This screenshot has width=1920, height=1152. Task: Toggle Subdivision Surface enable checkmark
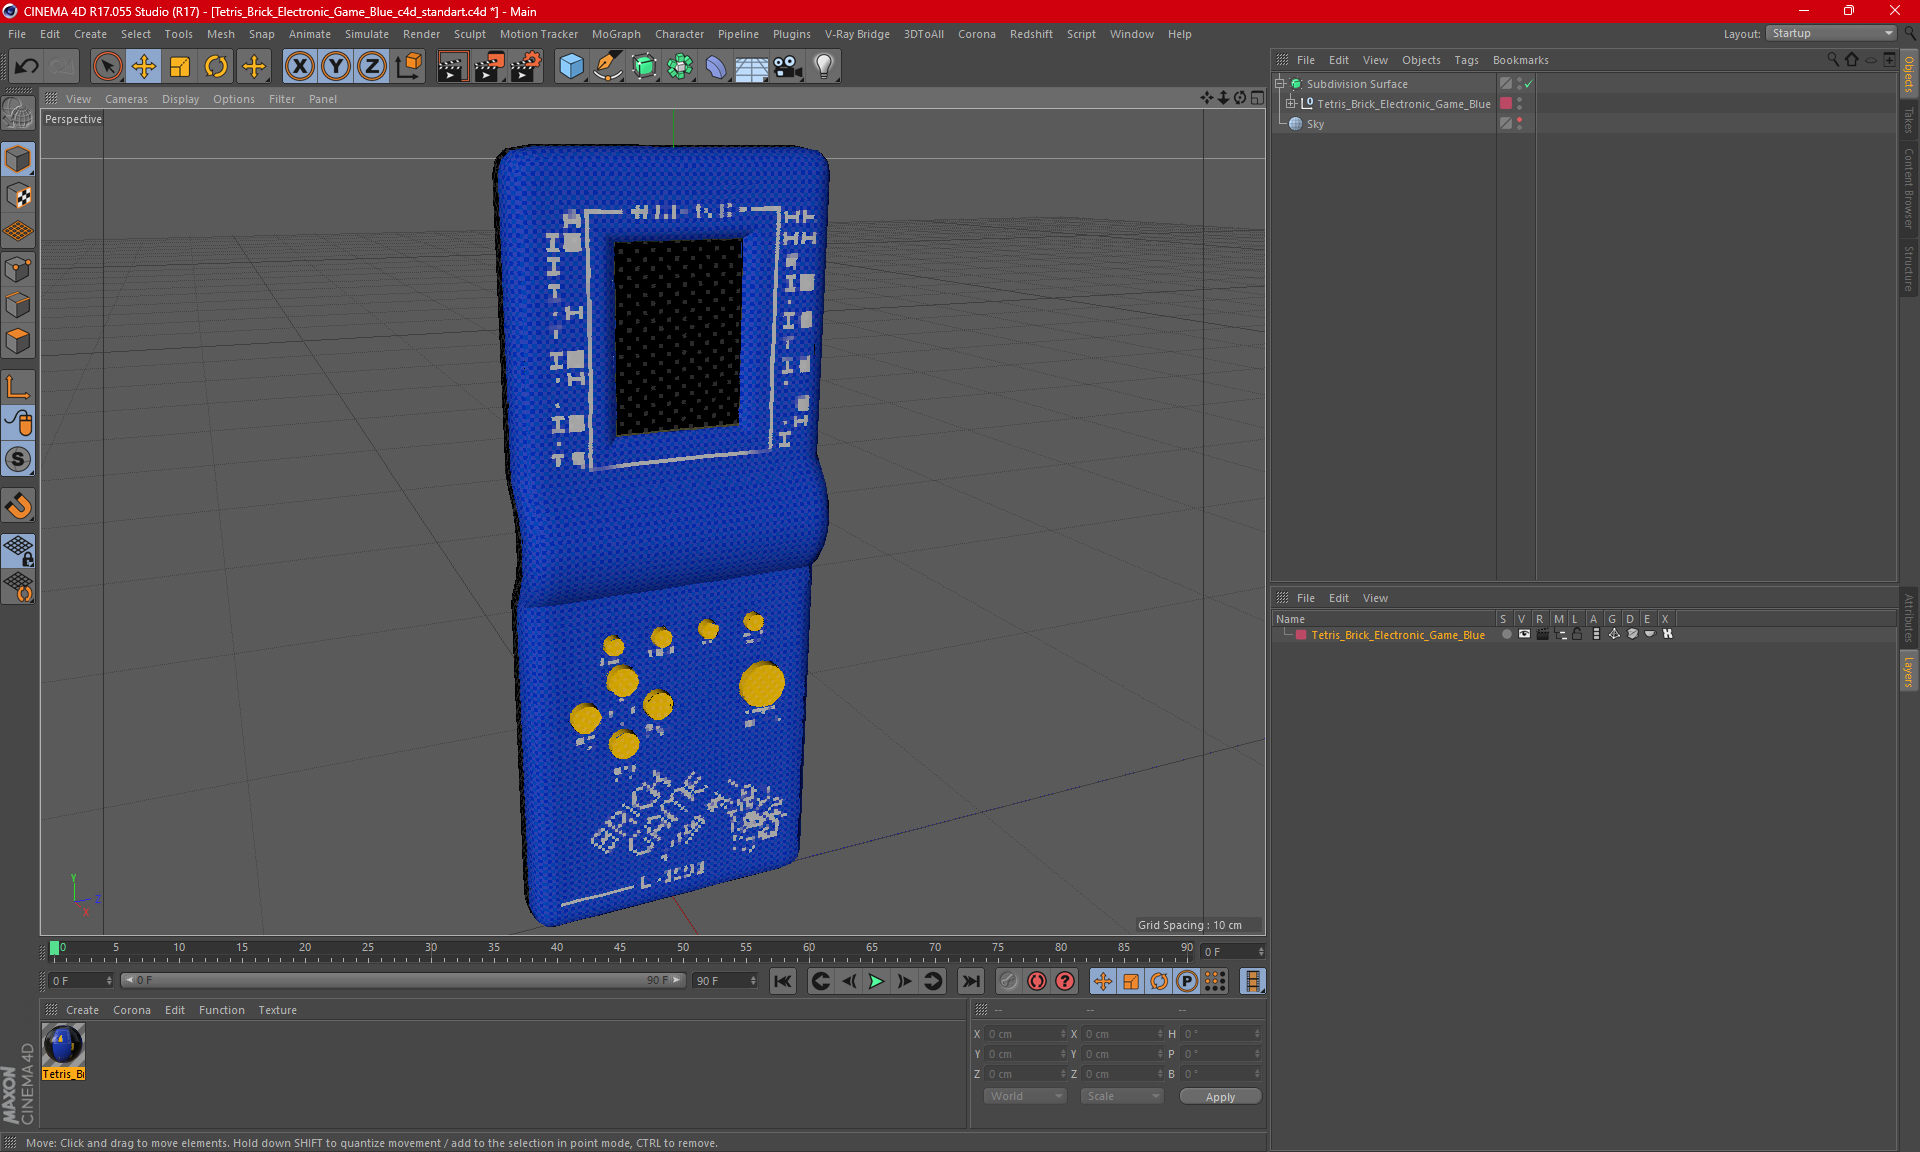1529,84
